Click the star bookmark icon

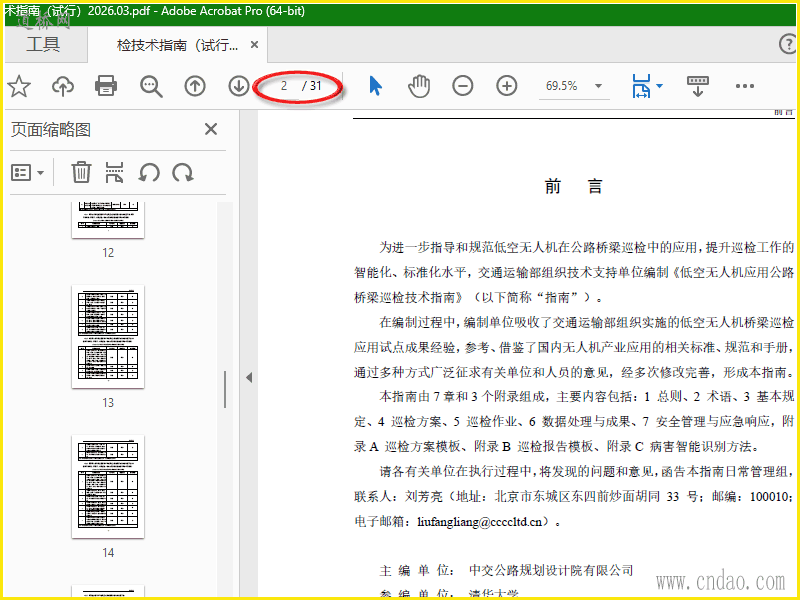(x=19, y=86)
